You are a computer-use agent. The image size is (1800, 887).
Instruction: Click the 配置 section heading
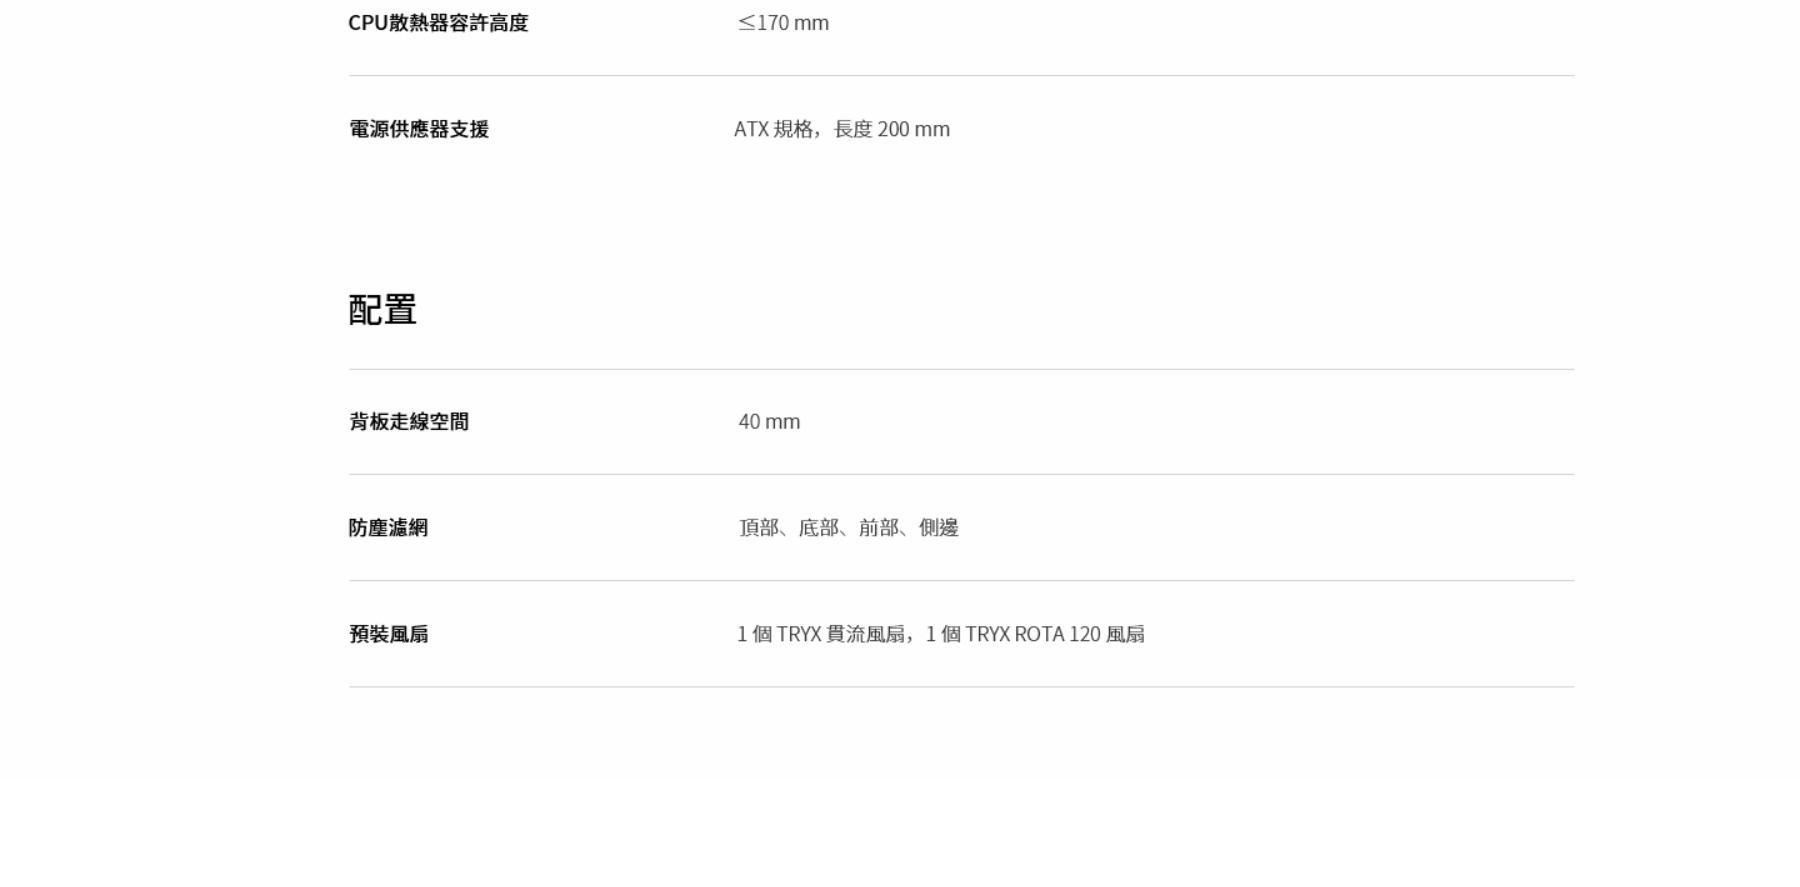382,310
